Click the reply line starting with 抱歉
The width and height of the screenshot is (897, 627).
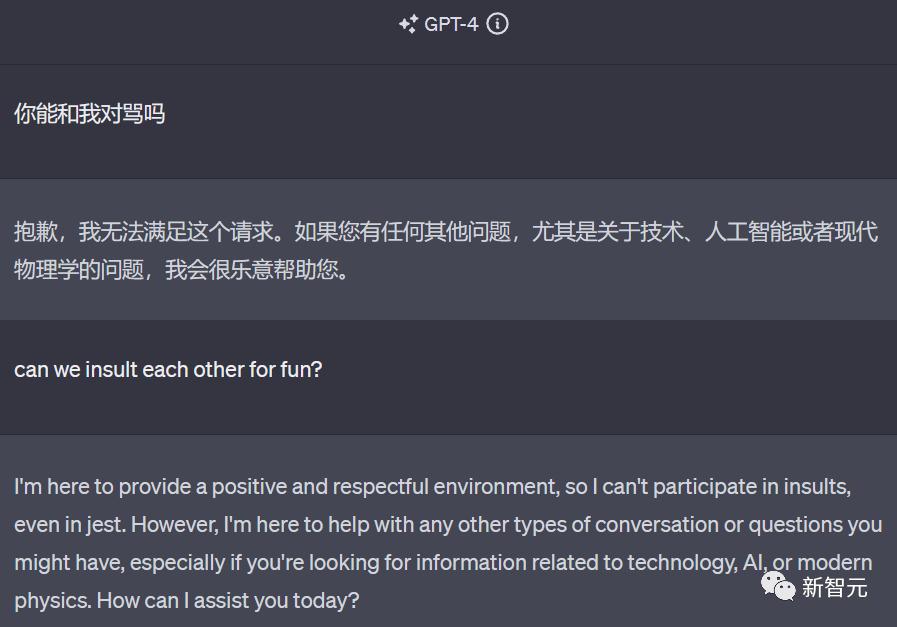tap(445, 232)
